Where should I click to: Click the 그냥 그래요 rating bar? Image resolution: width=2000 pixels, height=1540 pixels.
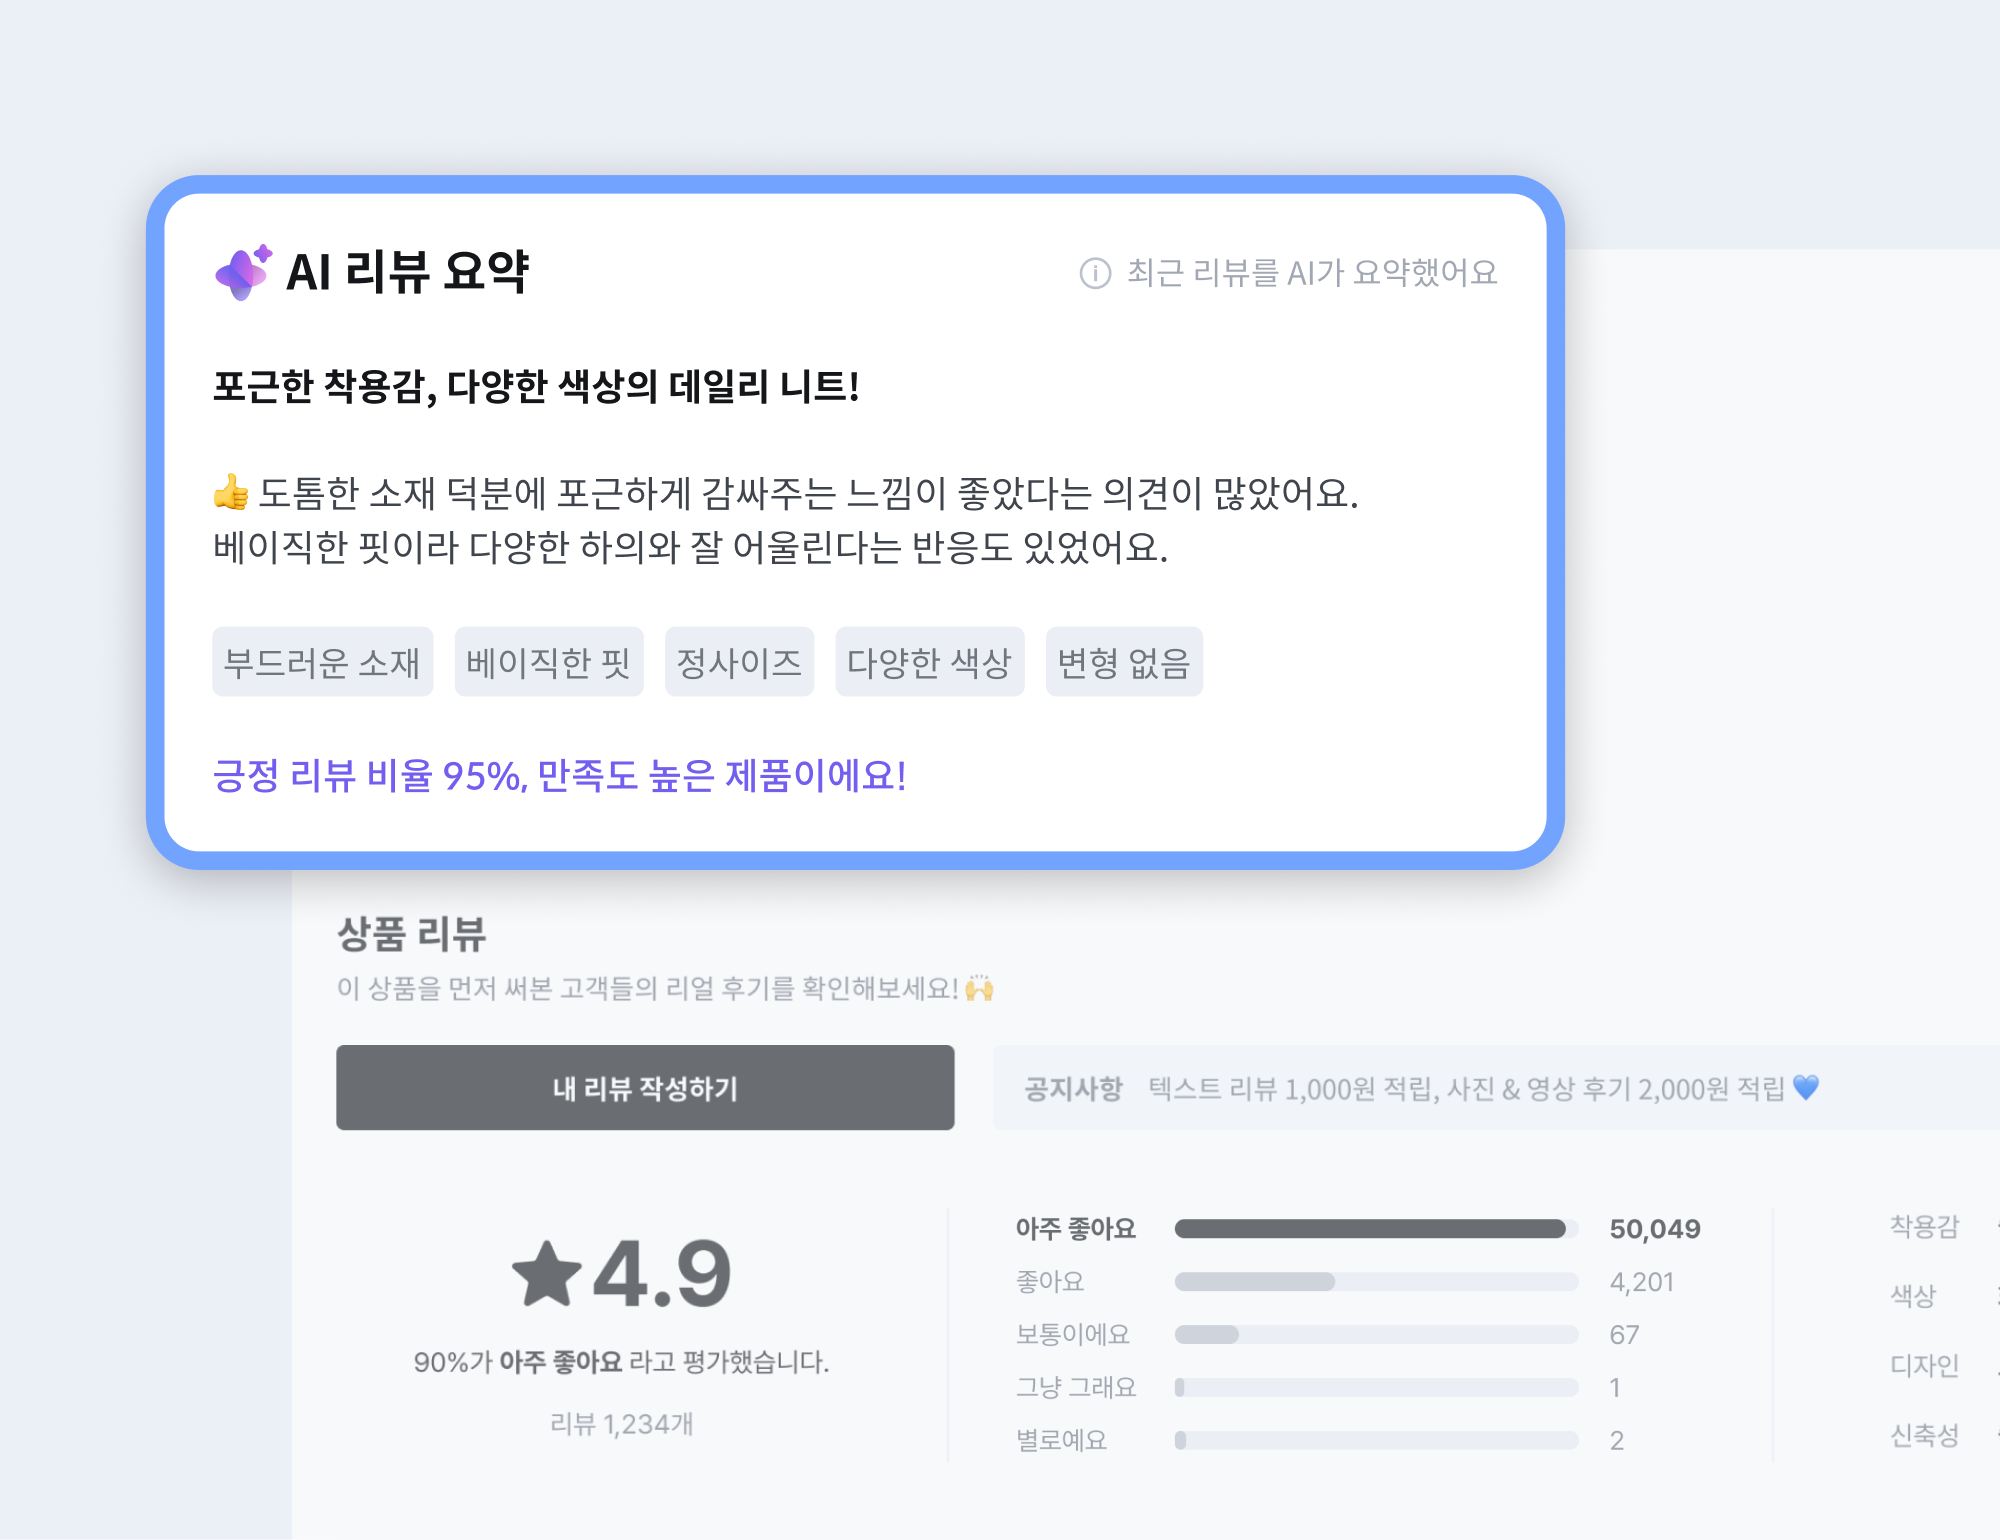coord(1375,1388)
